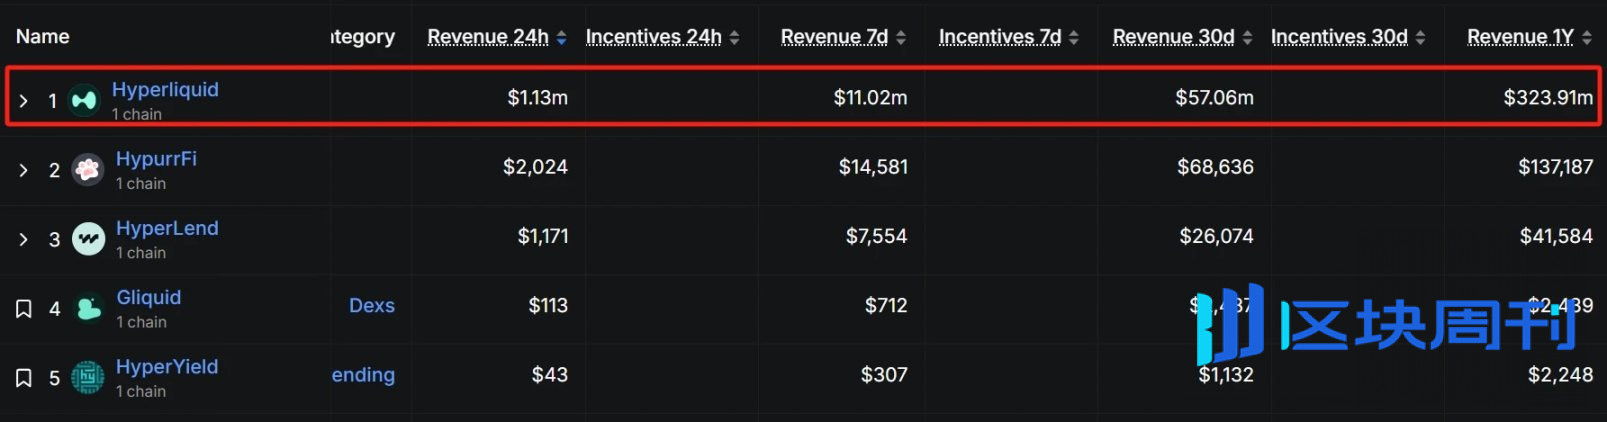This screenshot has width=1607, height=422.
Task: Click the Hyperliquid protocol logo icon
Action: (84, 100)
